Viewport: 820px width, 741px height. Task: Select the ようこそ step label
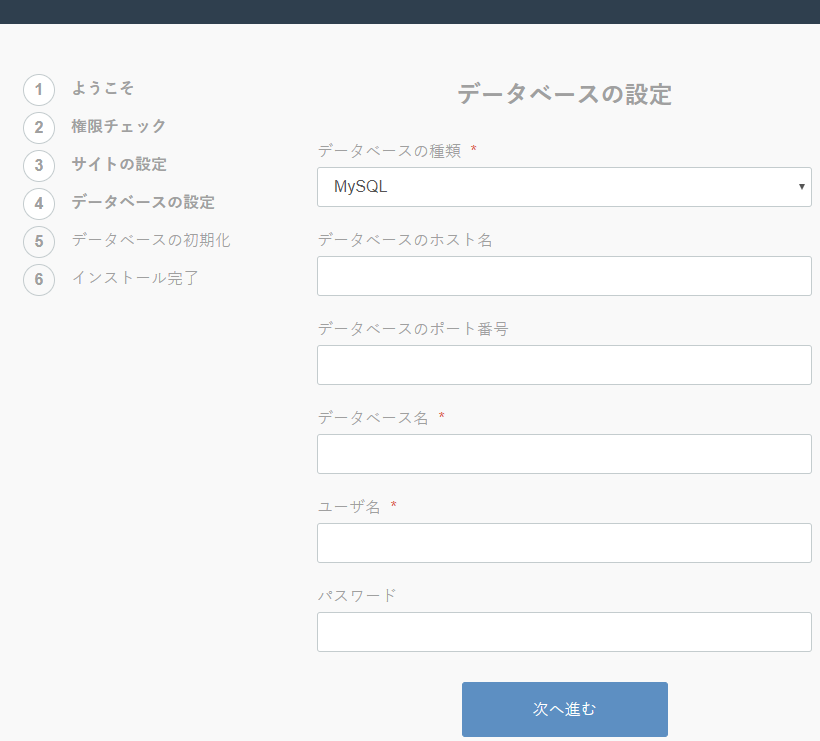pos(102,88)
